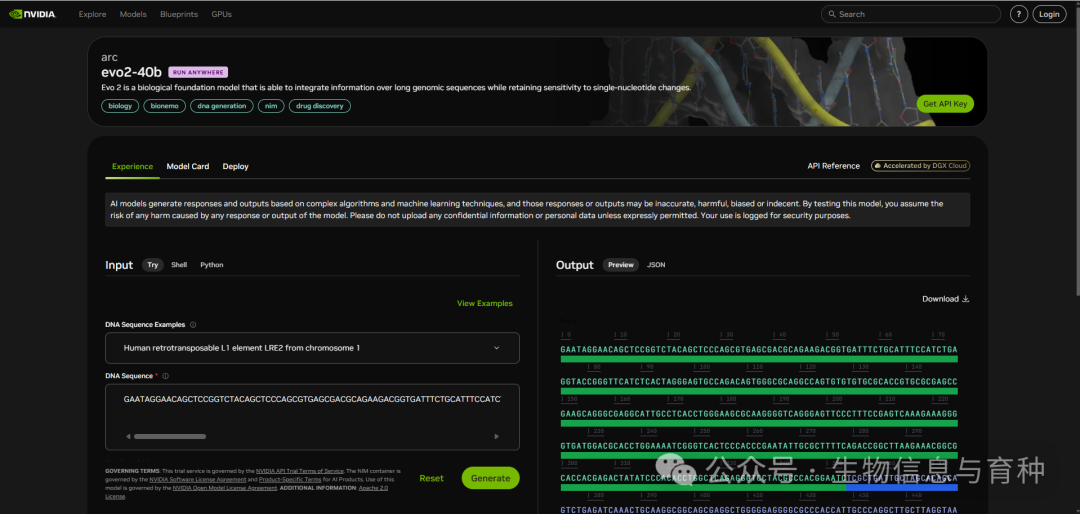Click the Reset button
This screenshot has height=514, width=1080.
pos(431,478)
